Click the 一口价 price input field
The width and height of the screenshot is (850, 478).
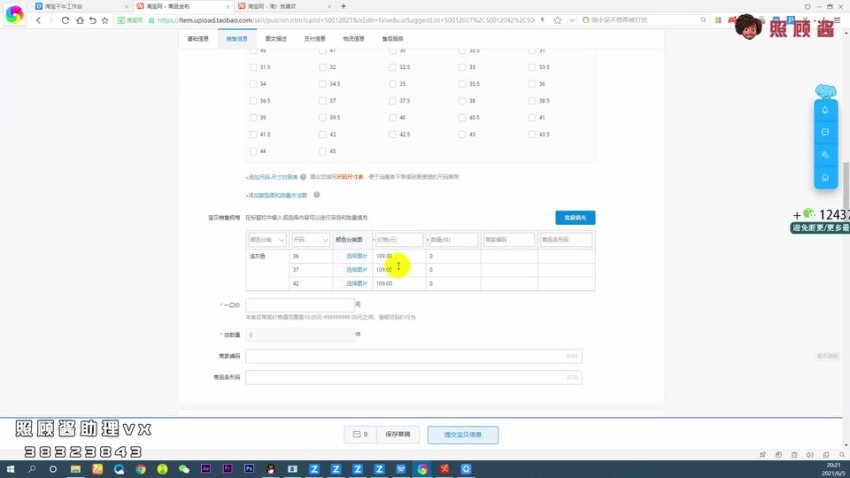pos(300,304)
